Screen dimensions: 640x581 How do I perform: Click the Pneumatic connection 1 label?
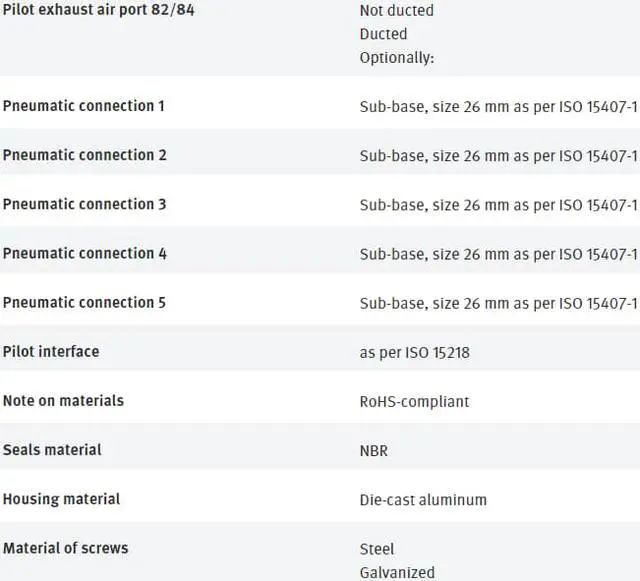click(84, 105)
